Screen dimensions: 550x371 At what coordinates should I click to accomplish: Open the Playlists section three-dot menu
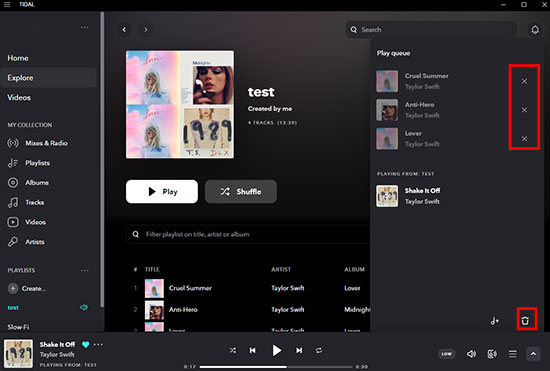pos(85,270)
